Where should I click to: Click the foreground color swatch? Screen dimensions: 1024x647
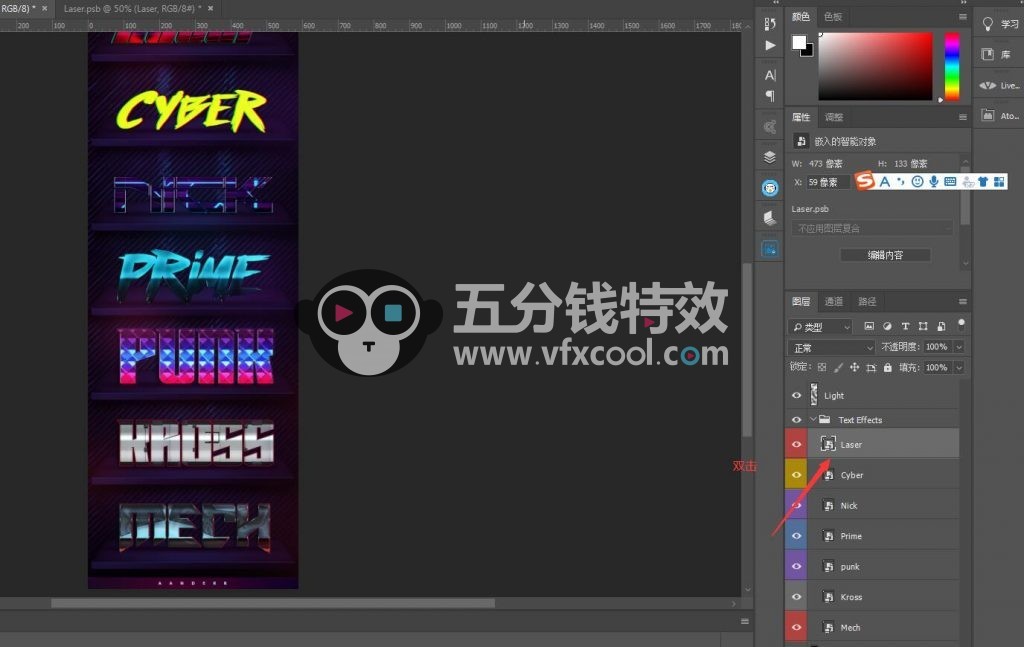coord(799,43)
